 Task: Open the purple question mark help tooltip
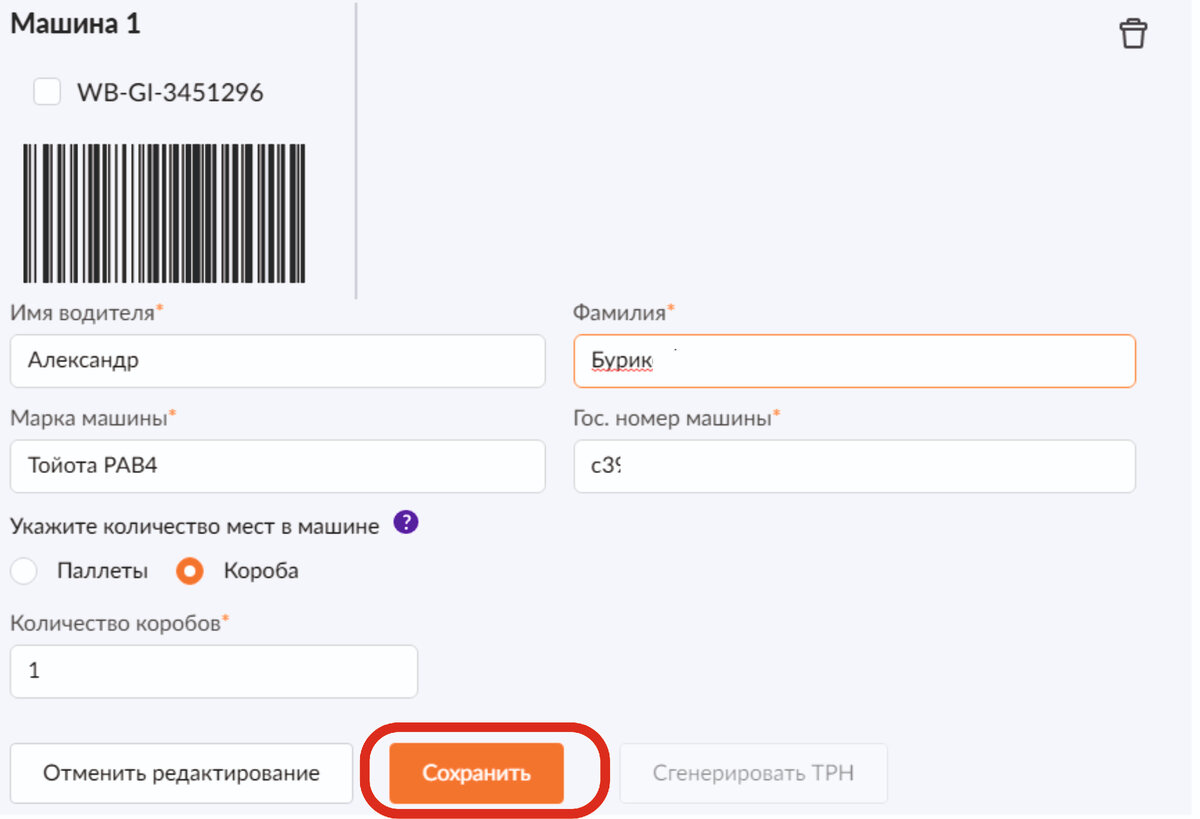(405, 523)
